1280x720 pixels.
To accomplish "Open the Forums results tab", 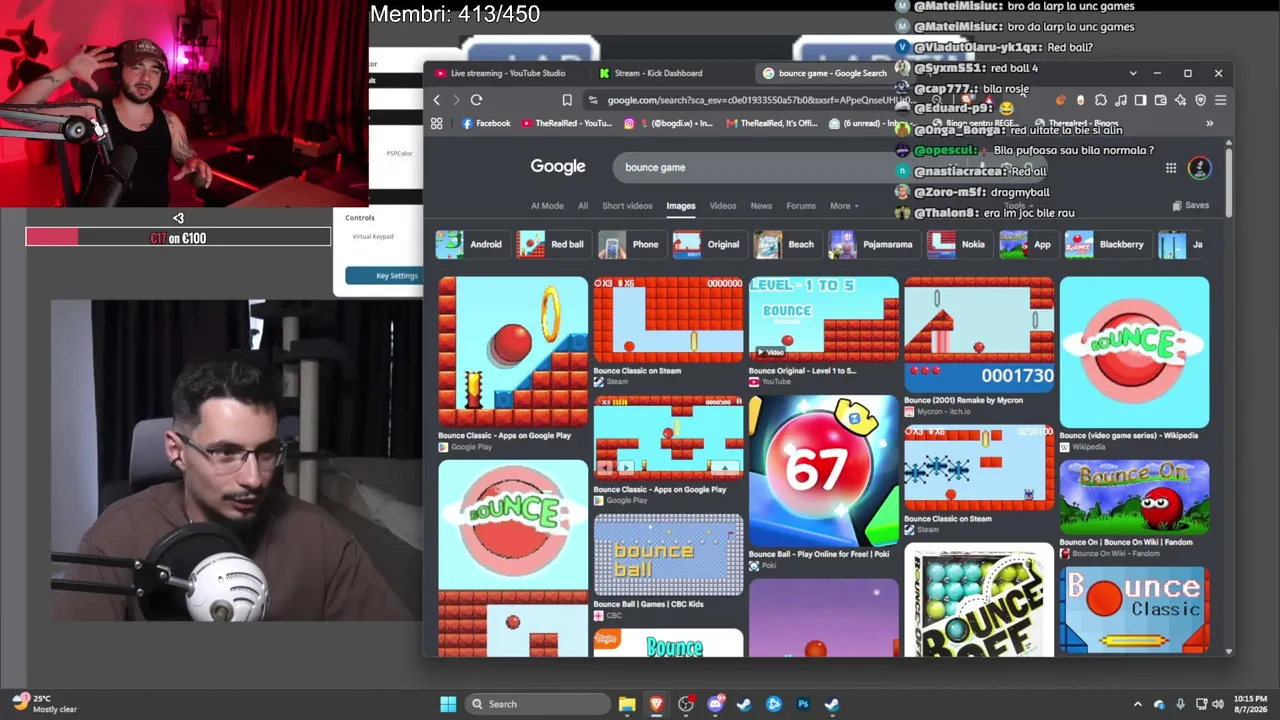I will click(x=801, y=206).
